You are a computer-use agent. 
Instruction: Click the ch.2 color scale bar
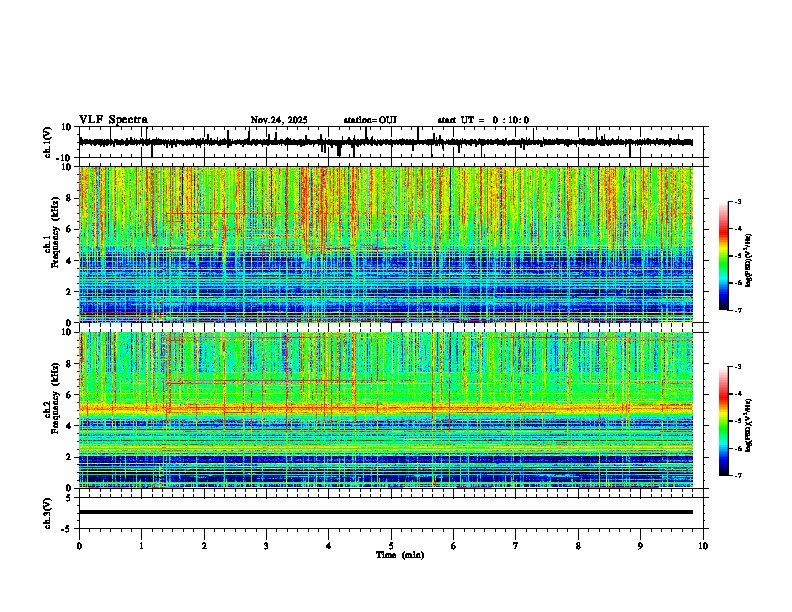click(x=723, y=421)
